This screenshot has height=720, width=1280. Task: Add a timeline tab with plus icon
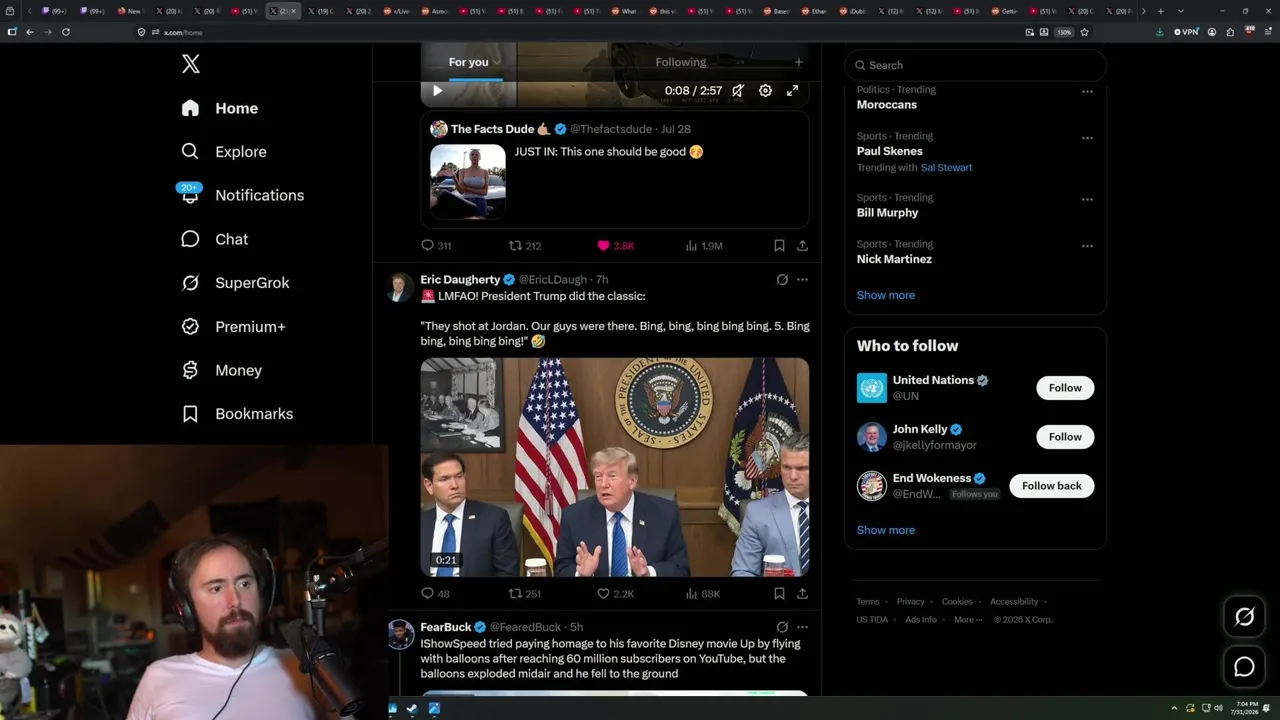(798, 62)
